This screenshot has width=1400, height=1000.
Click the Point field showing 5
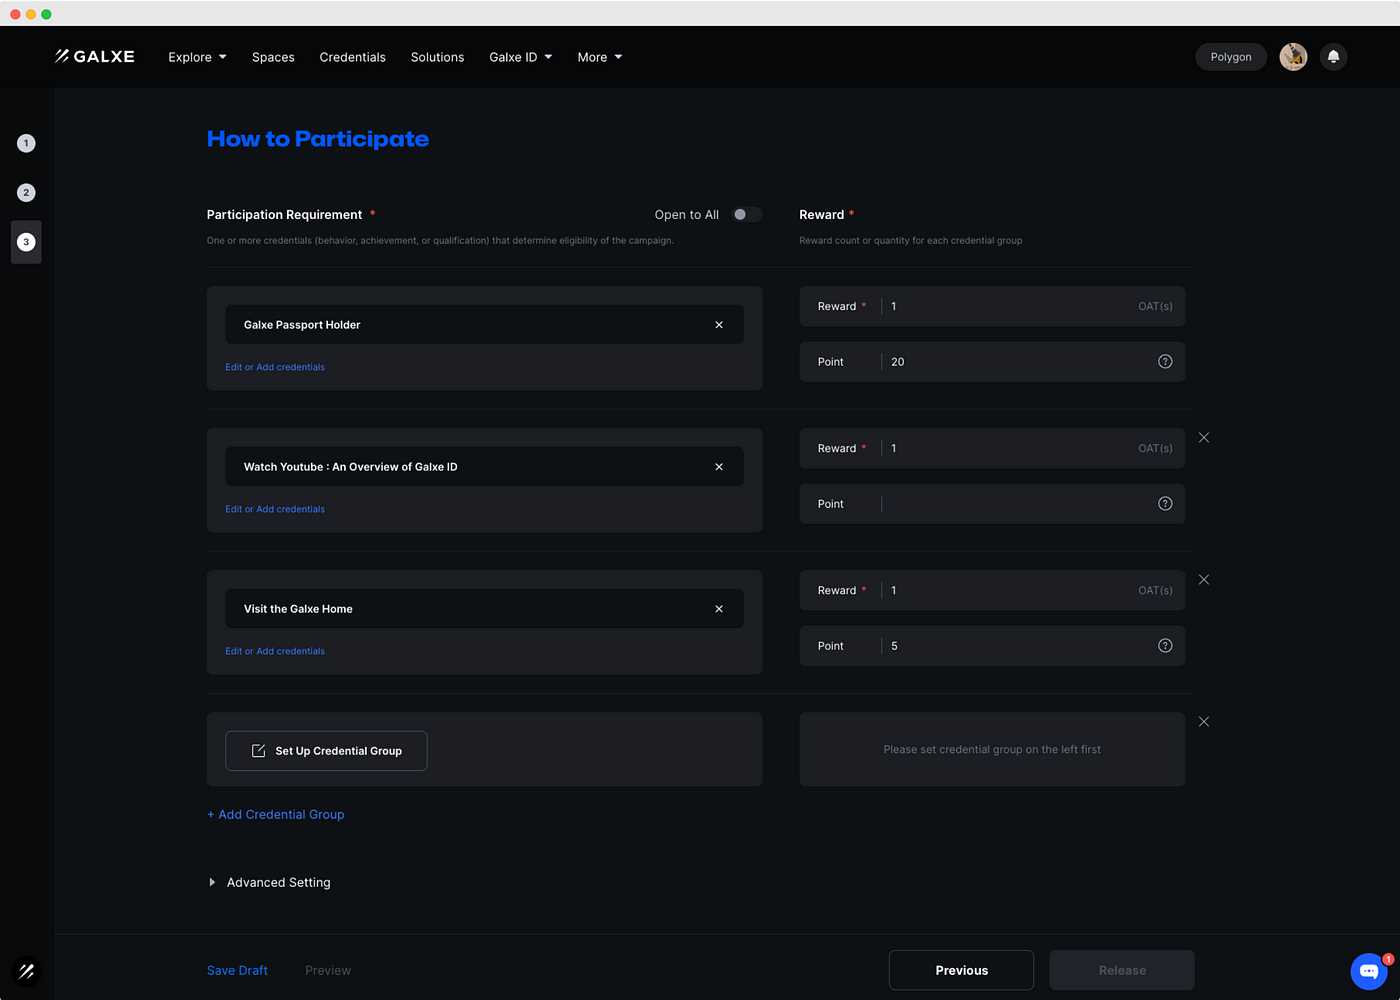(992, 646)
